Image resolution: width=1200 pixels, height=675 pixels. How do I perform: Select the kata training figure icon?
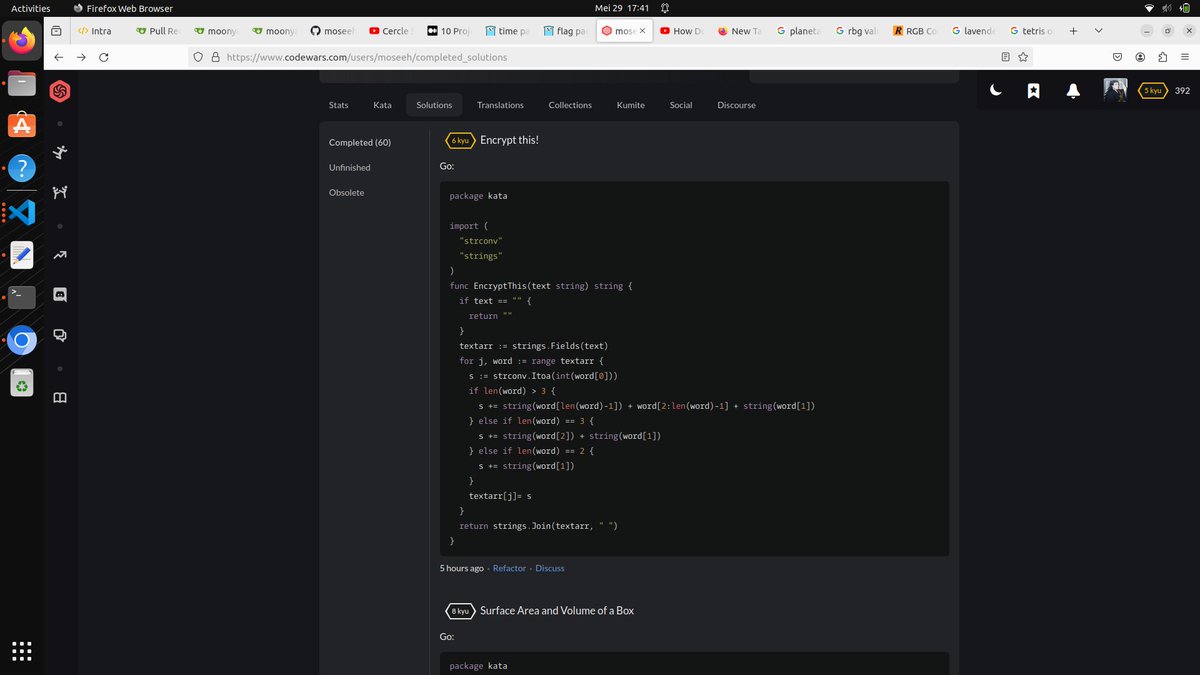click(59, 151)
